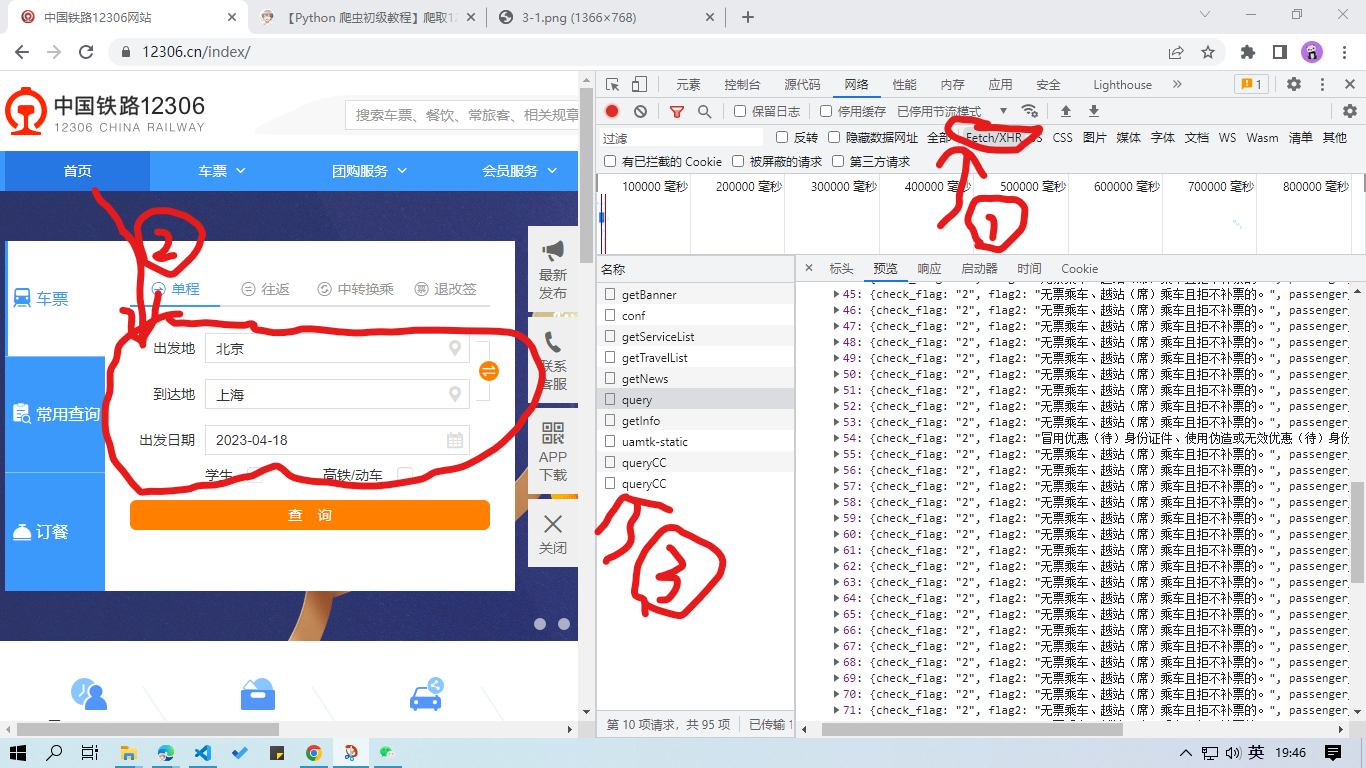Check the 第三方请求 option
This screenshot has height=768, width=1366.
coord(838,161)
